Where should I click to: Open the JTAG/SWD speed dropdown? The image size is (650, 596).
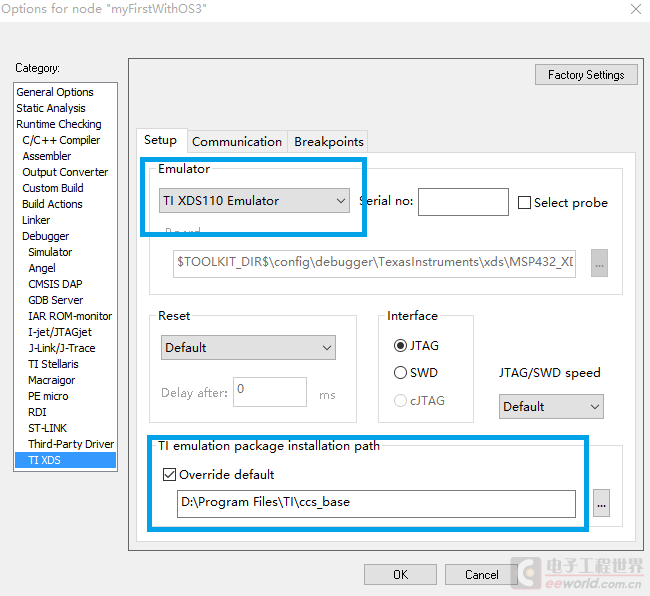pos(551,407)
